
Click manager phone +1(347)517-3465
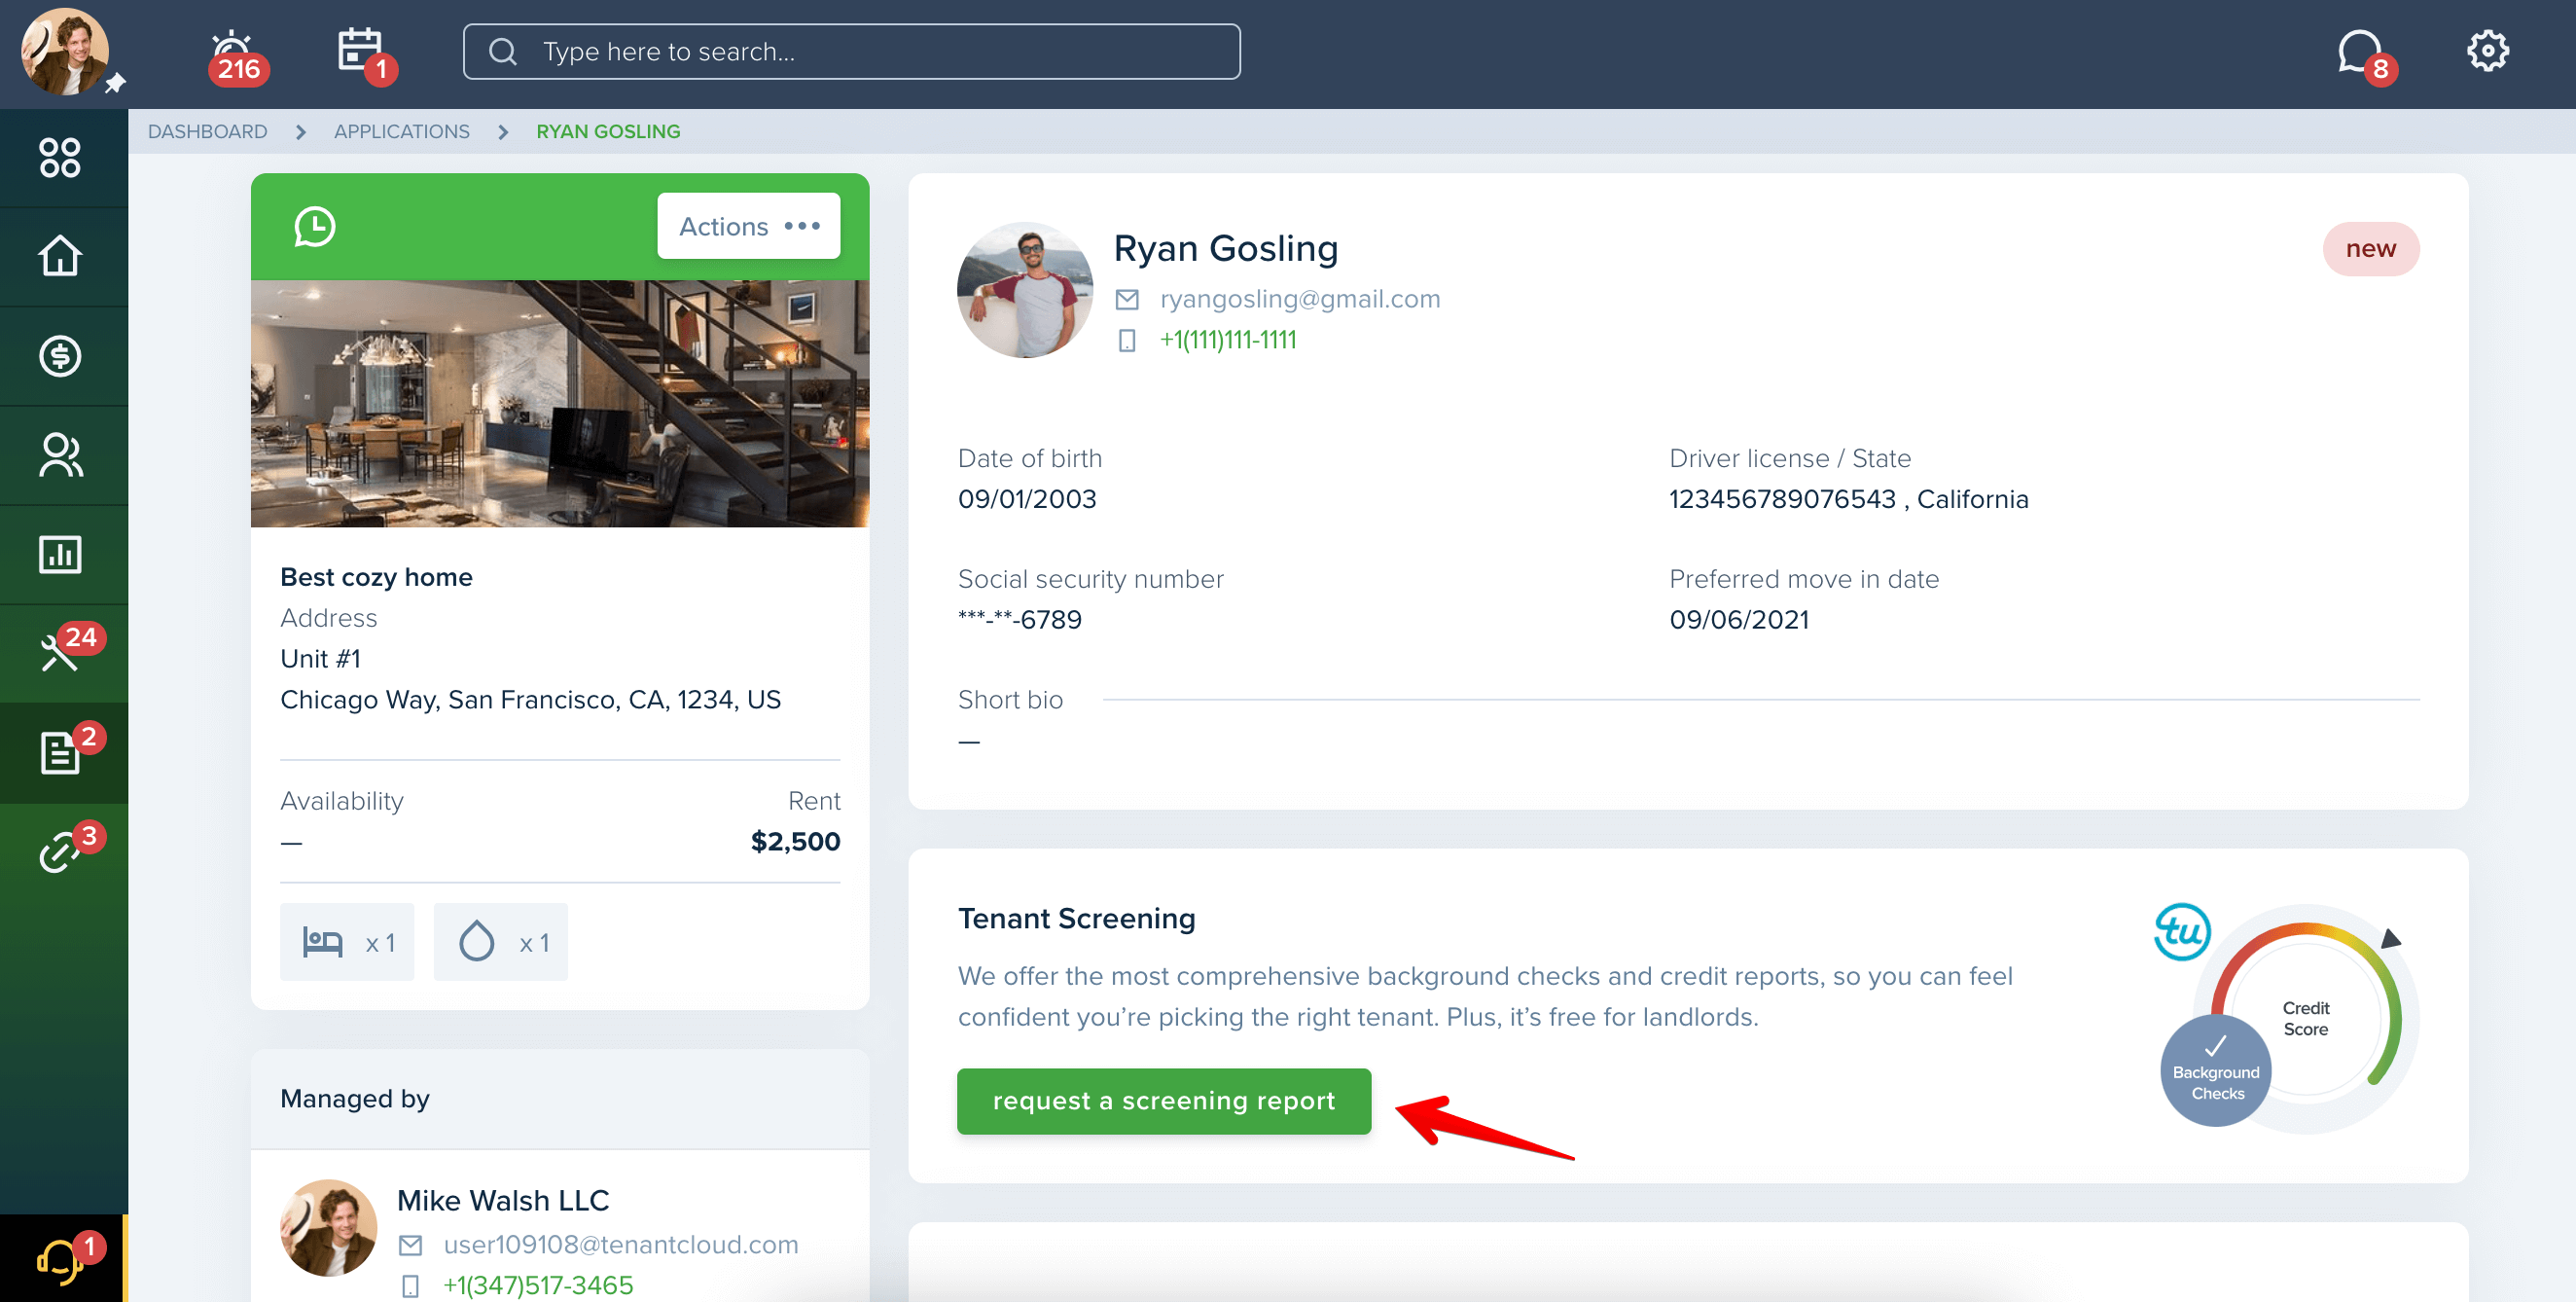pyautogui.click(x=538, y=1286)
